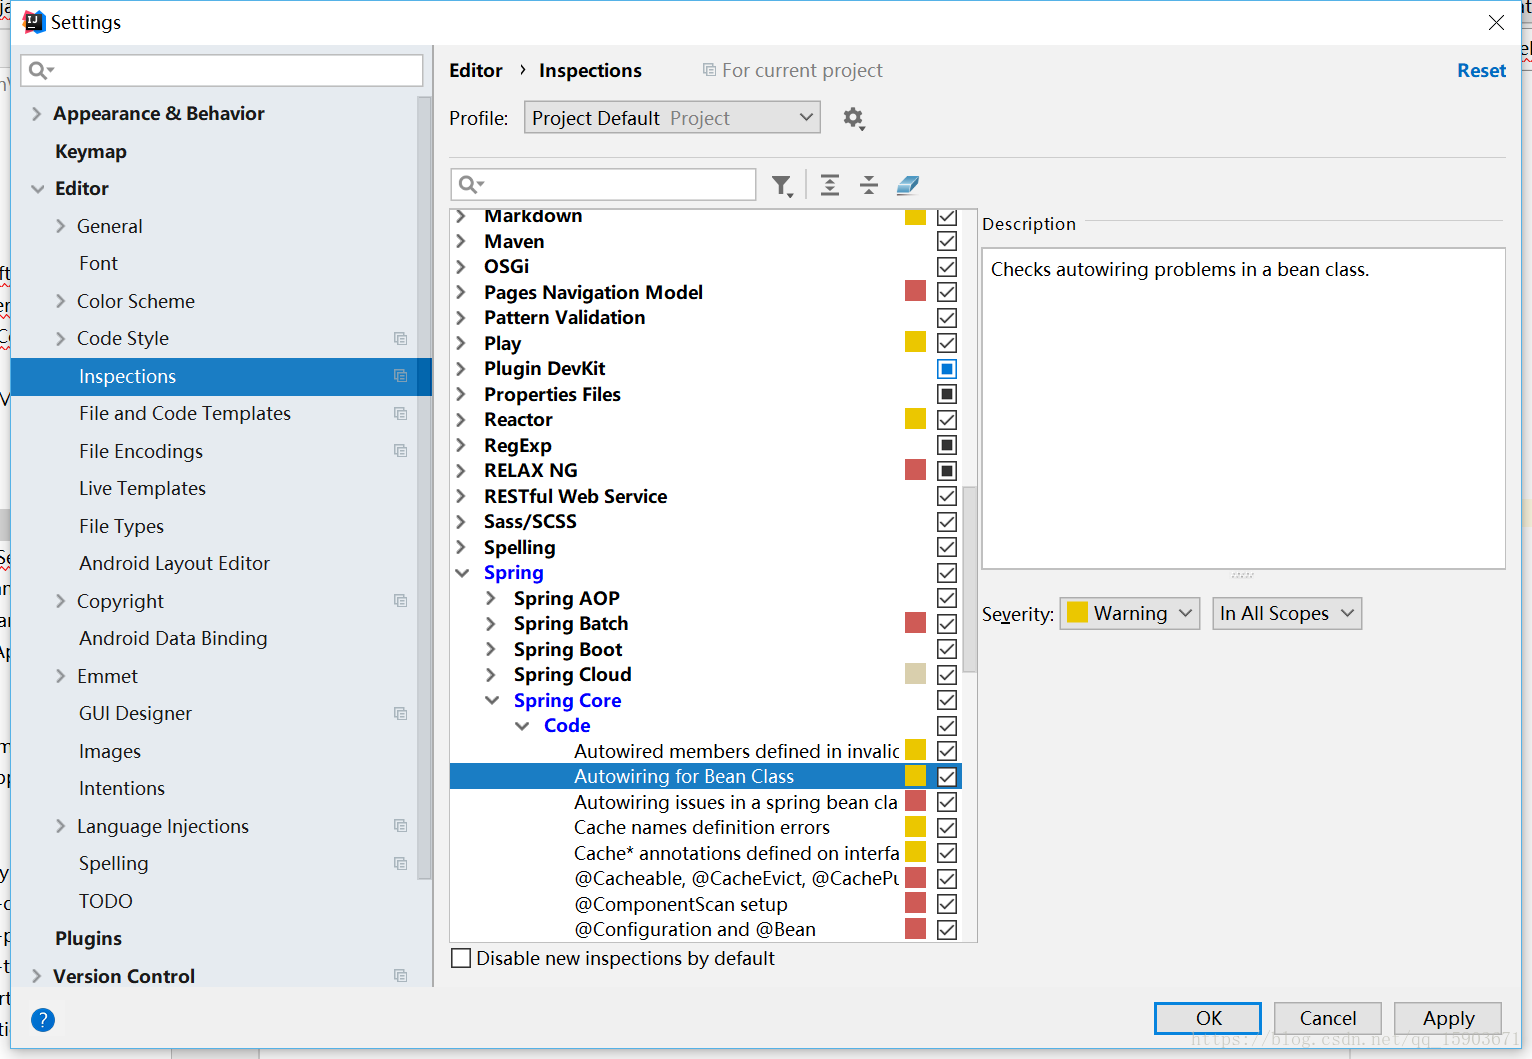Open the inspection filter funnel icon

(782, 185)
